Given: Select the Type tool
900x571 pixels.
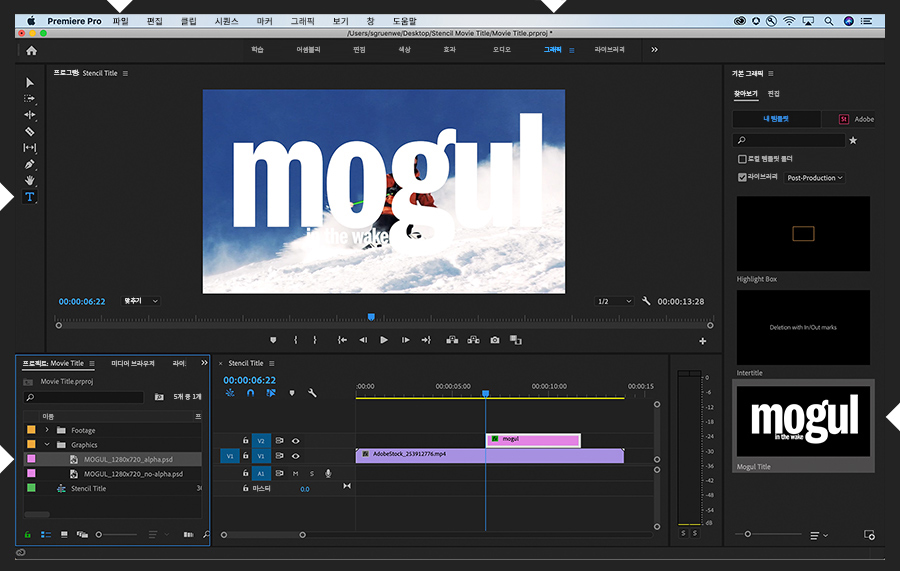Looking at the screenshot, I should coord(30,197).
